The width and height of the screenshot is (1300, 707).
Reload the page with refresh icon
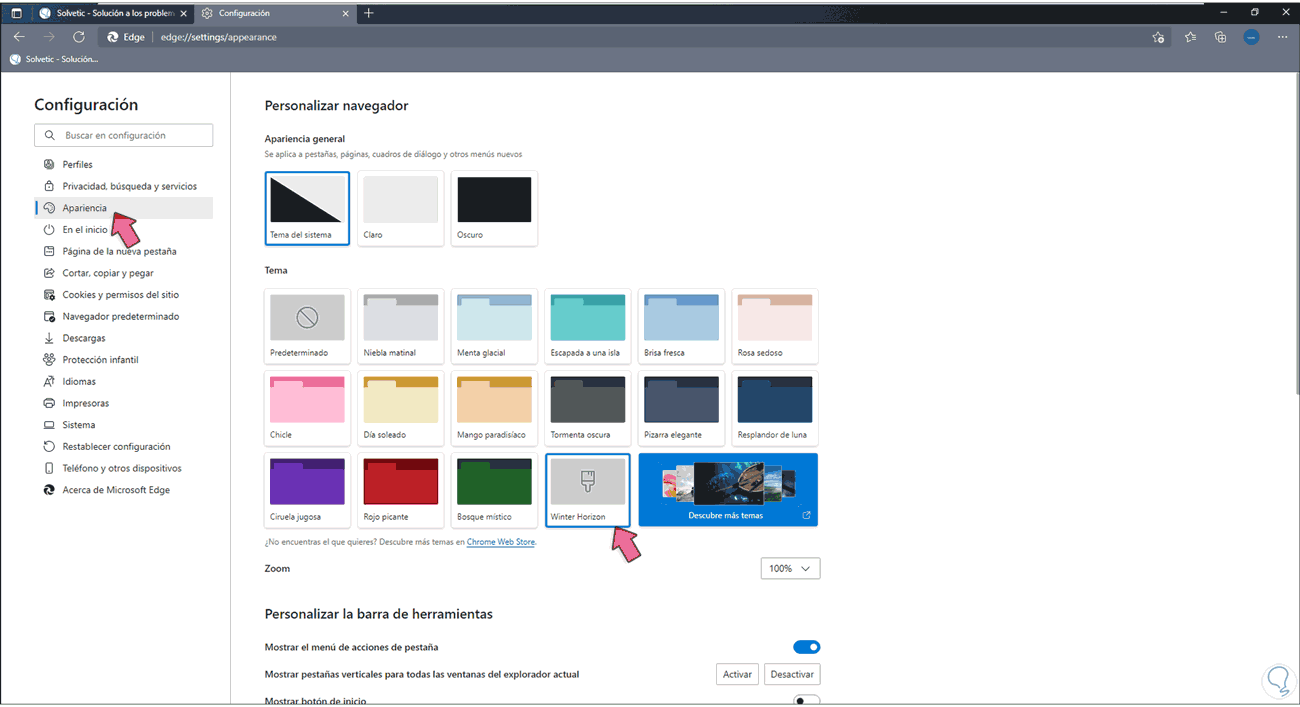[x=79, y=37]
